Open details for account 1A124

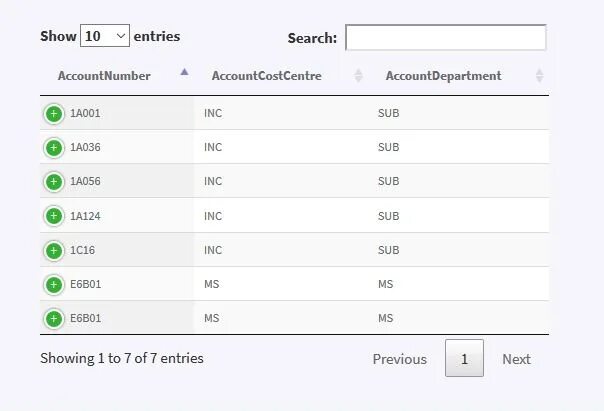[x=54, y=216]
